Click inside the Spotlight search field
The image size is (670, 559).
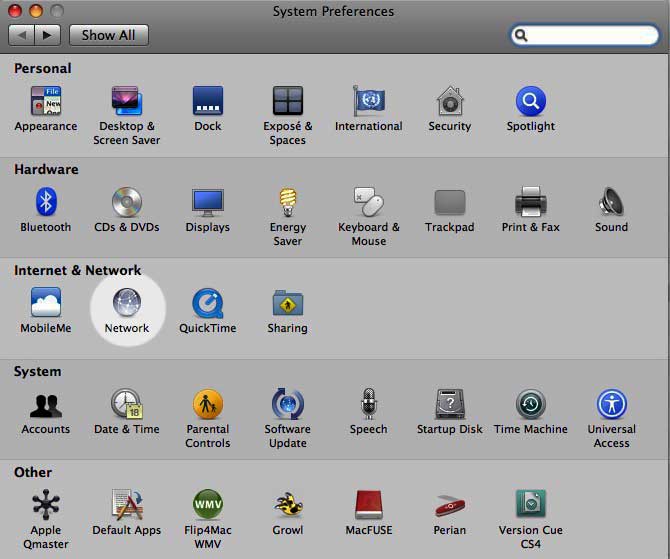585,35
